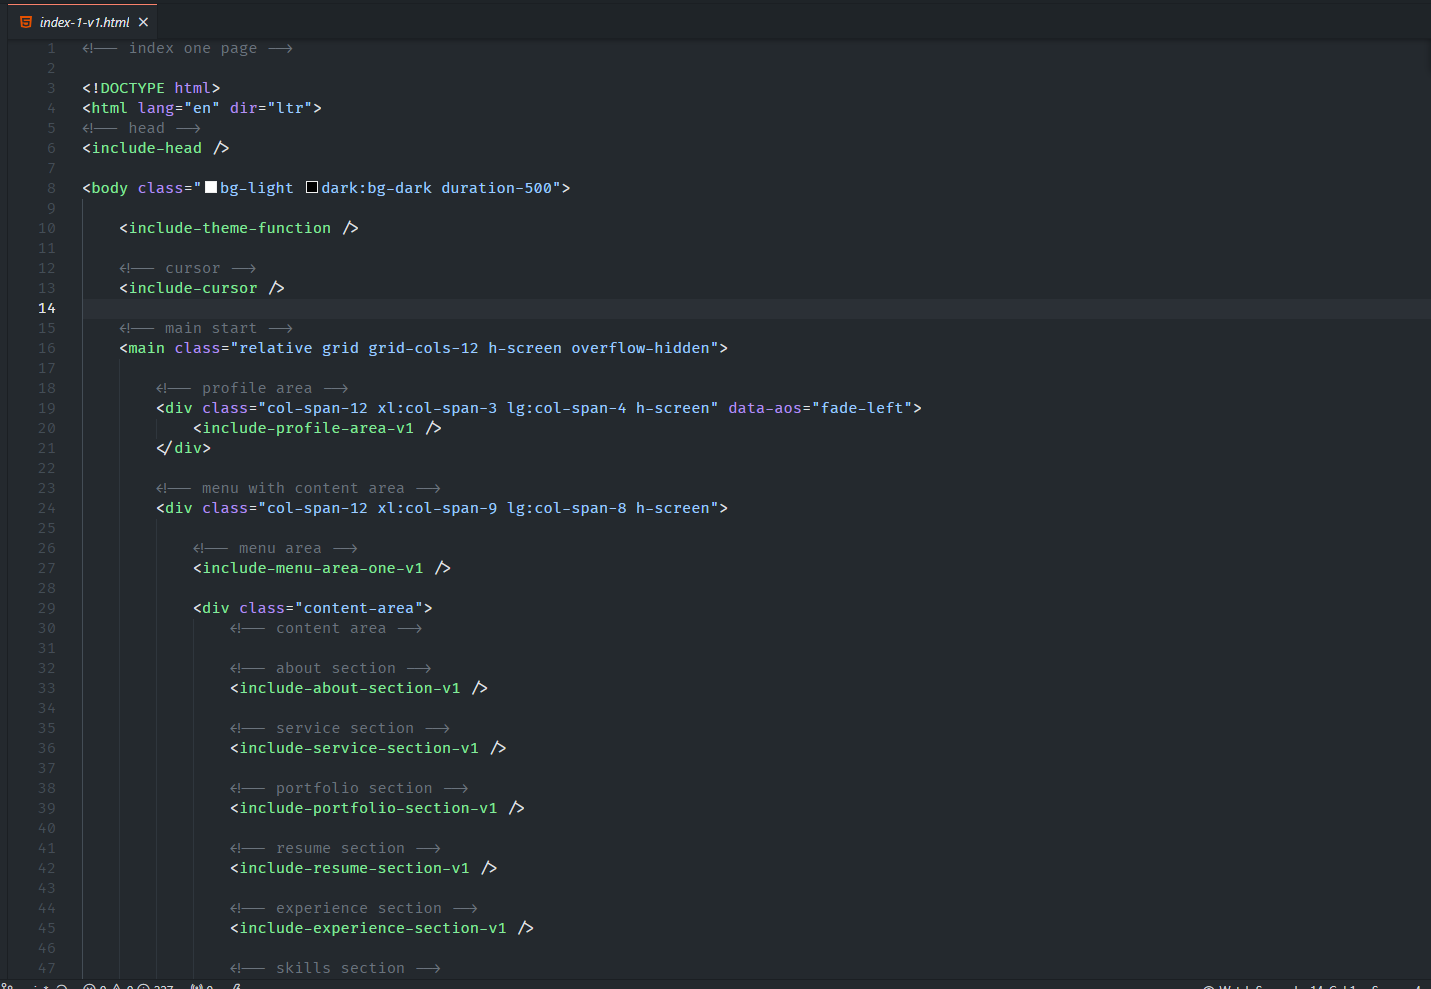The width and height of the screenshot is (1431, 989).
Task: Open the white bg-light color swatch
Action: pyautogui.click(x=211, y=188)
